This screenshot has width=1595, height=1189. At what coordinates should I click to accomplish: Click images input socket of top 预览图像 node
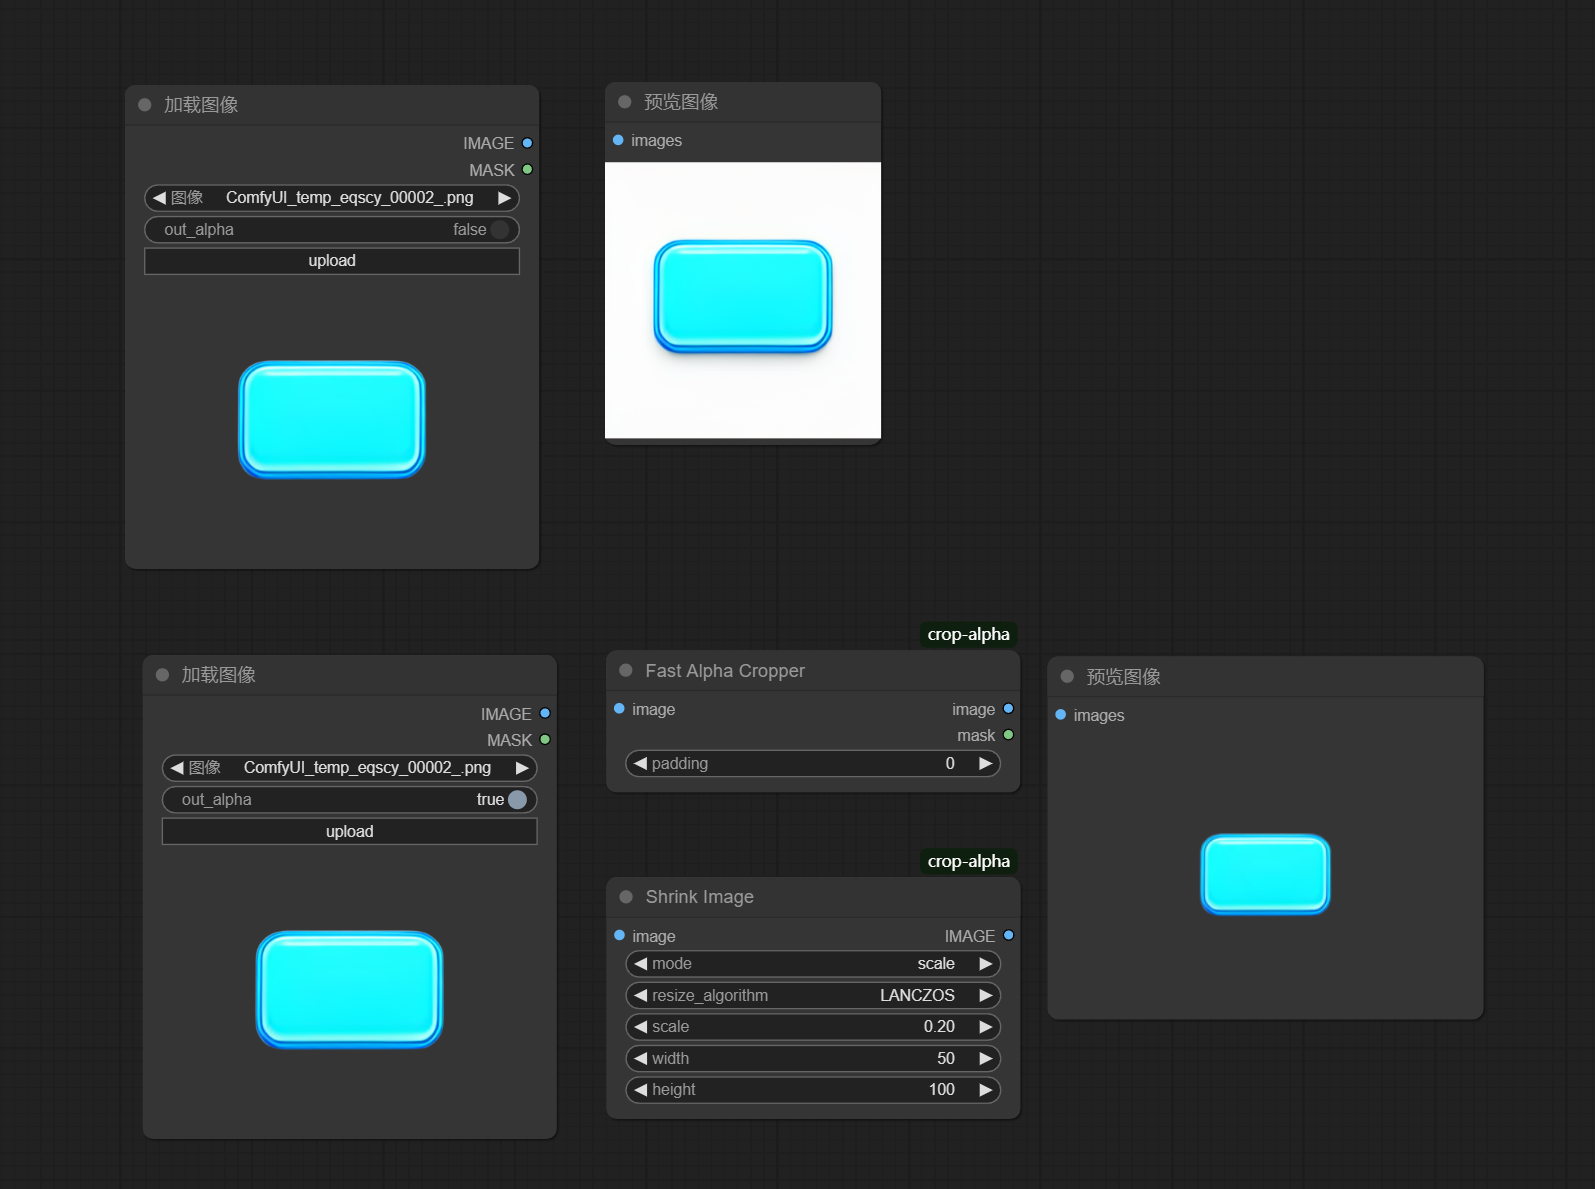[618, 140]
